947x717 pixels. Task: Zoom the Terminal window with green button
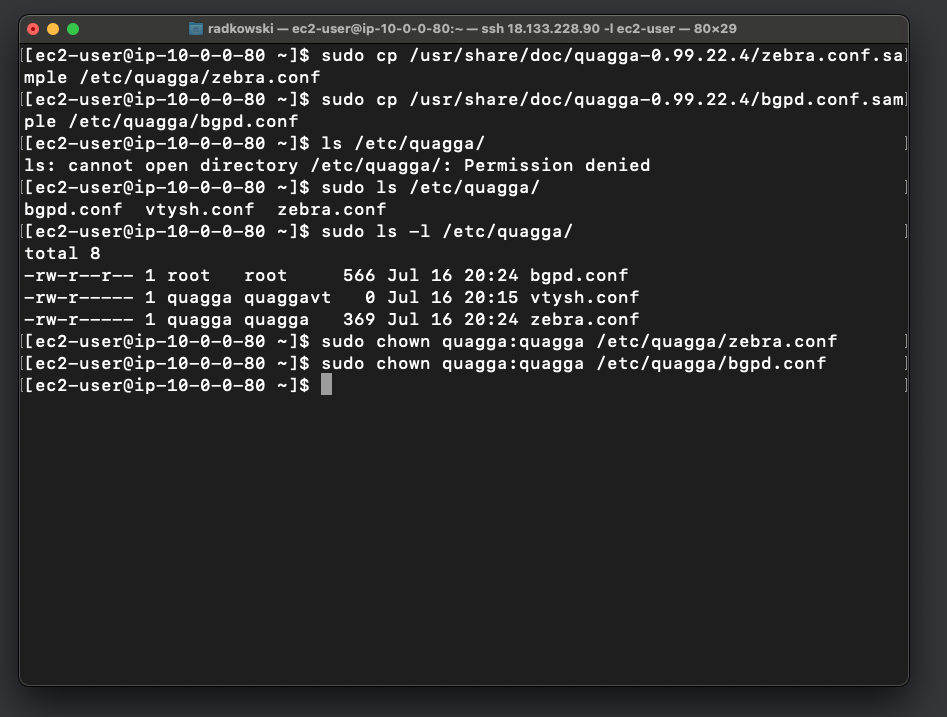pos(73,29)
